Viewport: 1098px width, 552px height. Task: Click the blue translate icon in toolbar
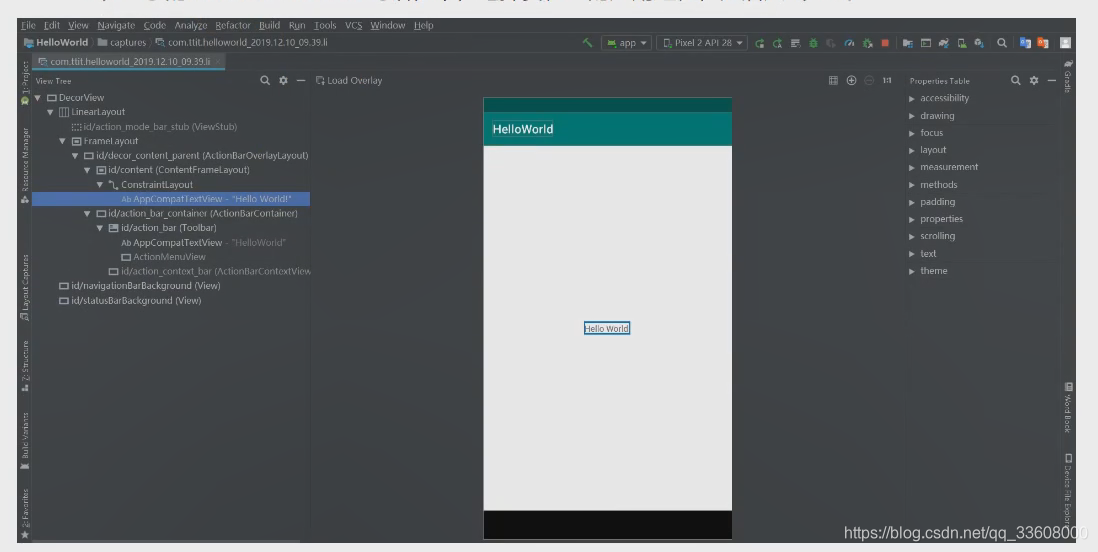1025,43
